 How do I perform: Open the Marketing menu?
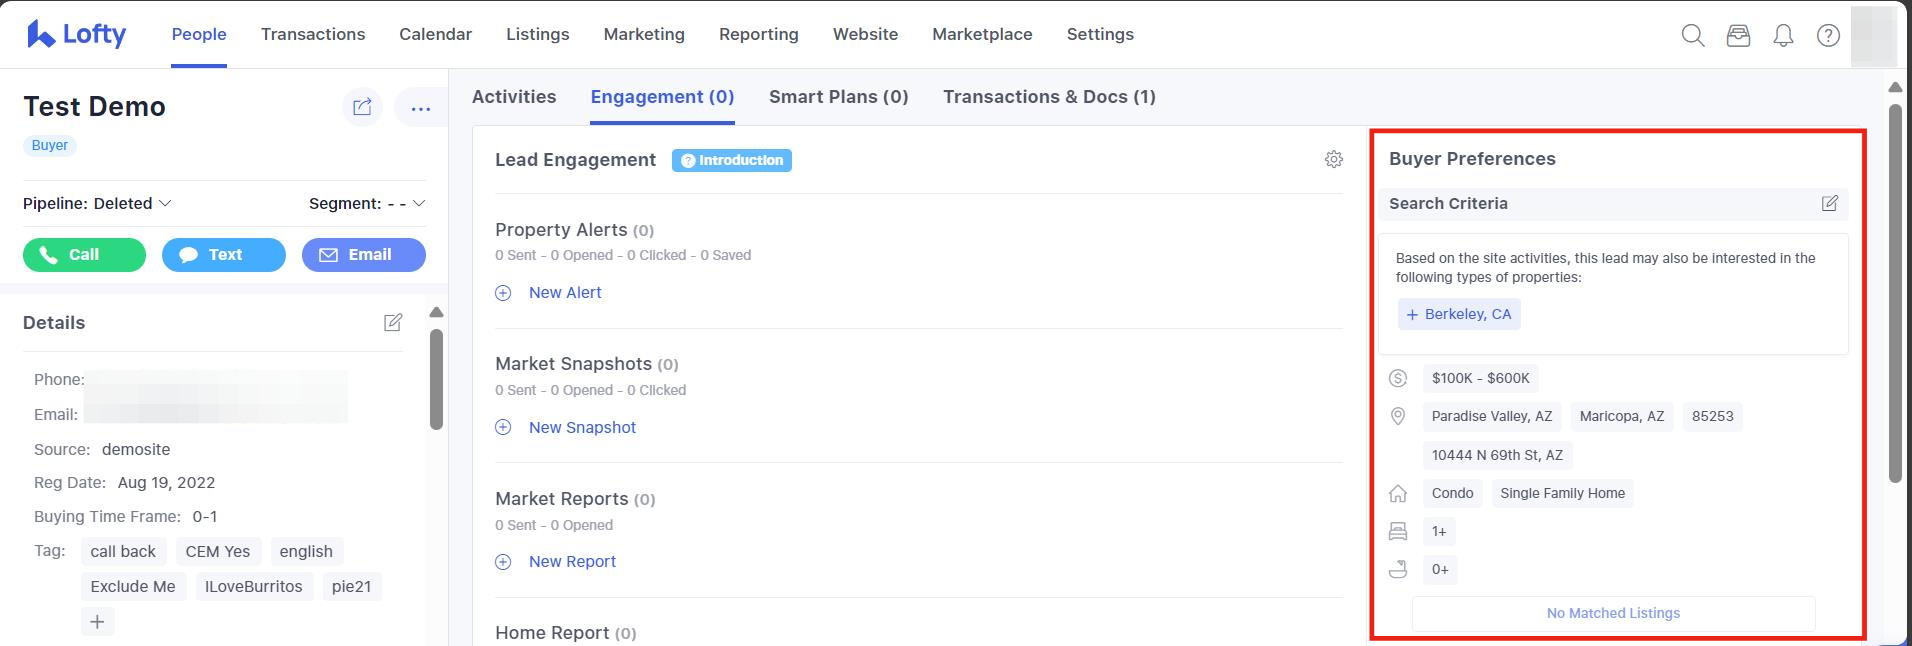[x=644, y=34]
